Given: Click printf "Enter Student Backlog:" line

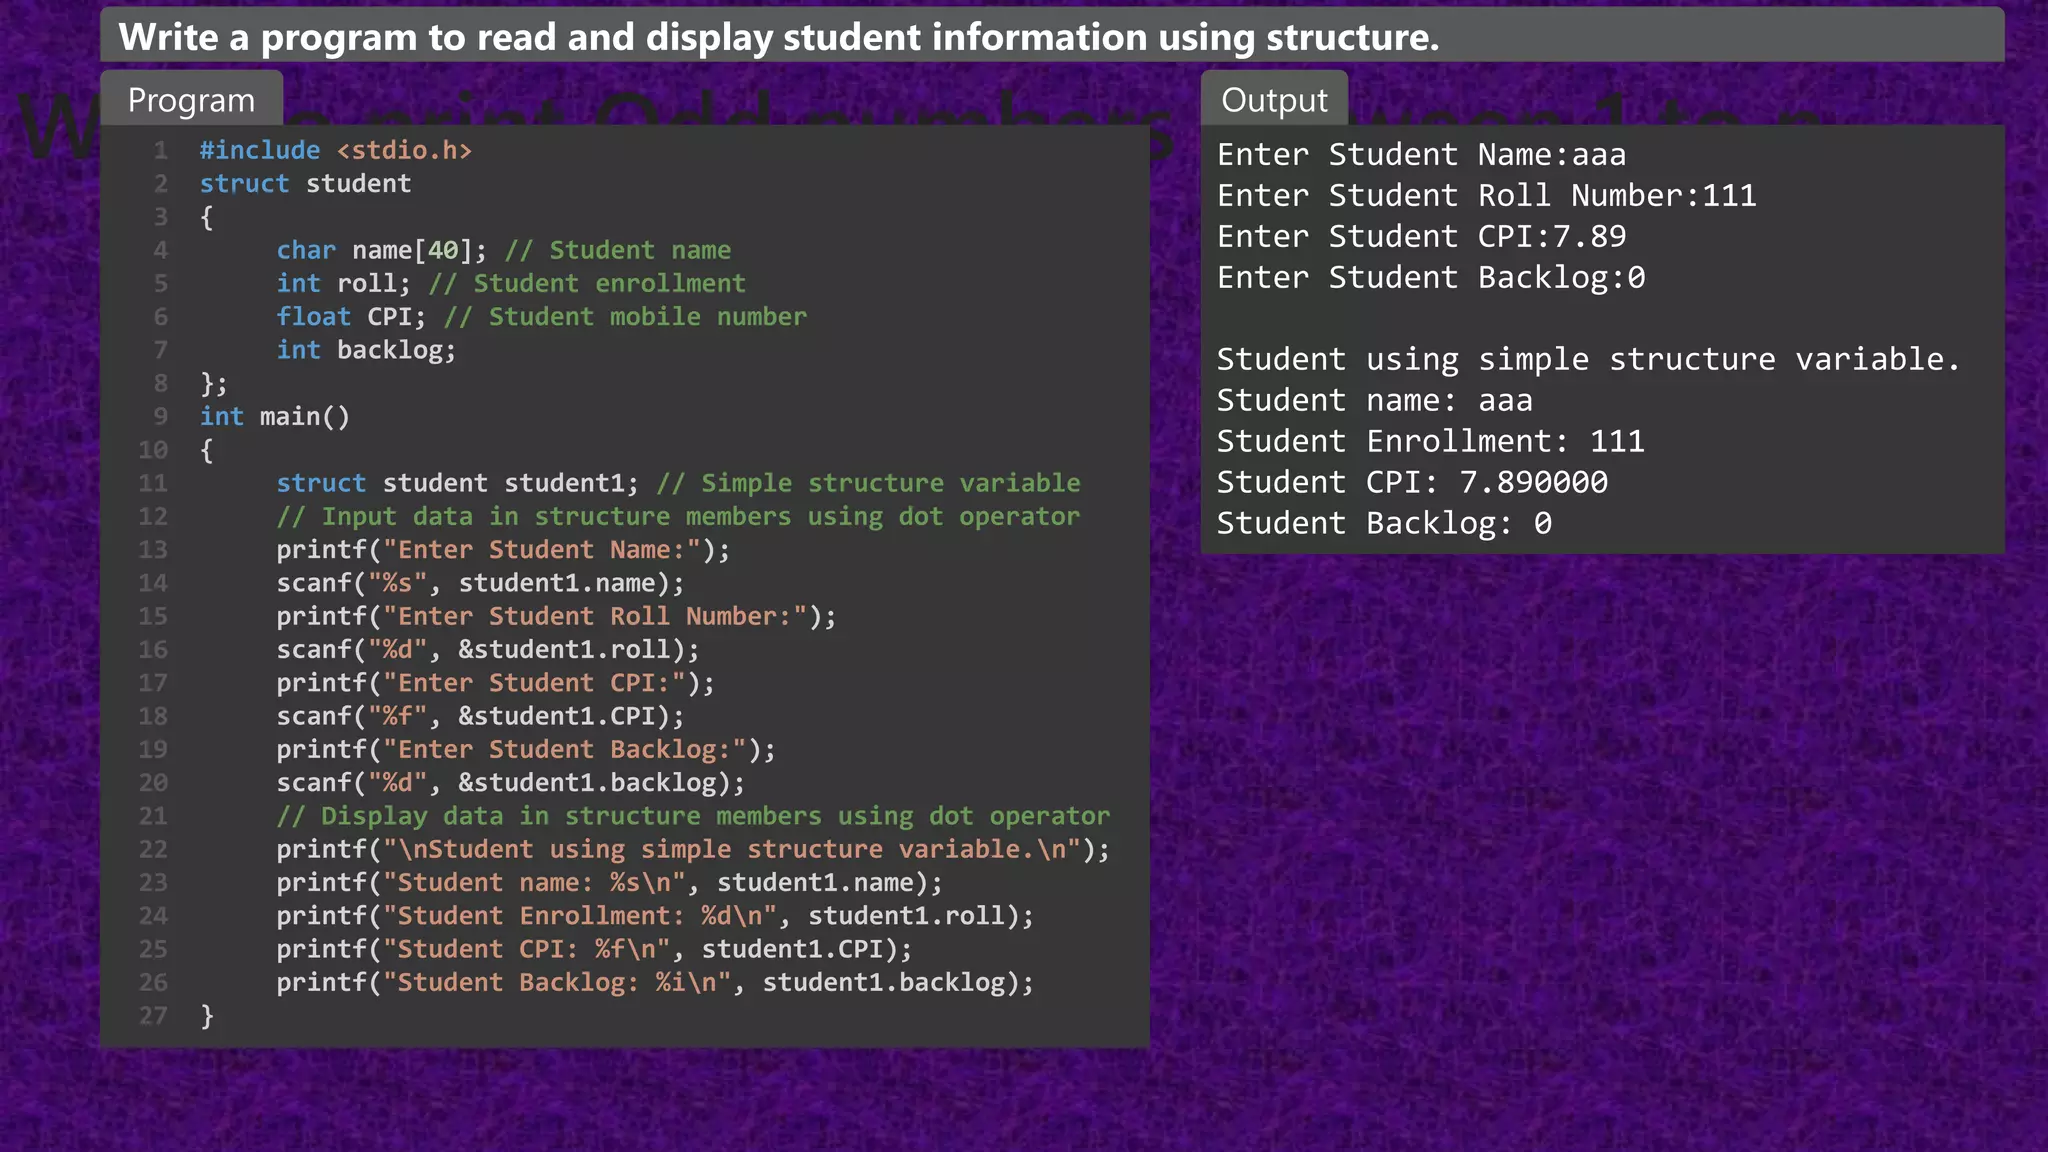Looking at the screenshot, I should tap(526, 749).
